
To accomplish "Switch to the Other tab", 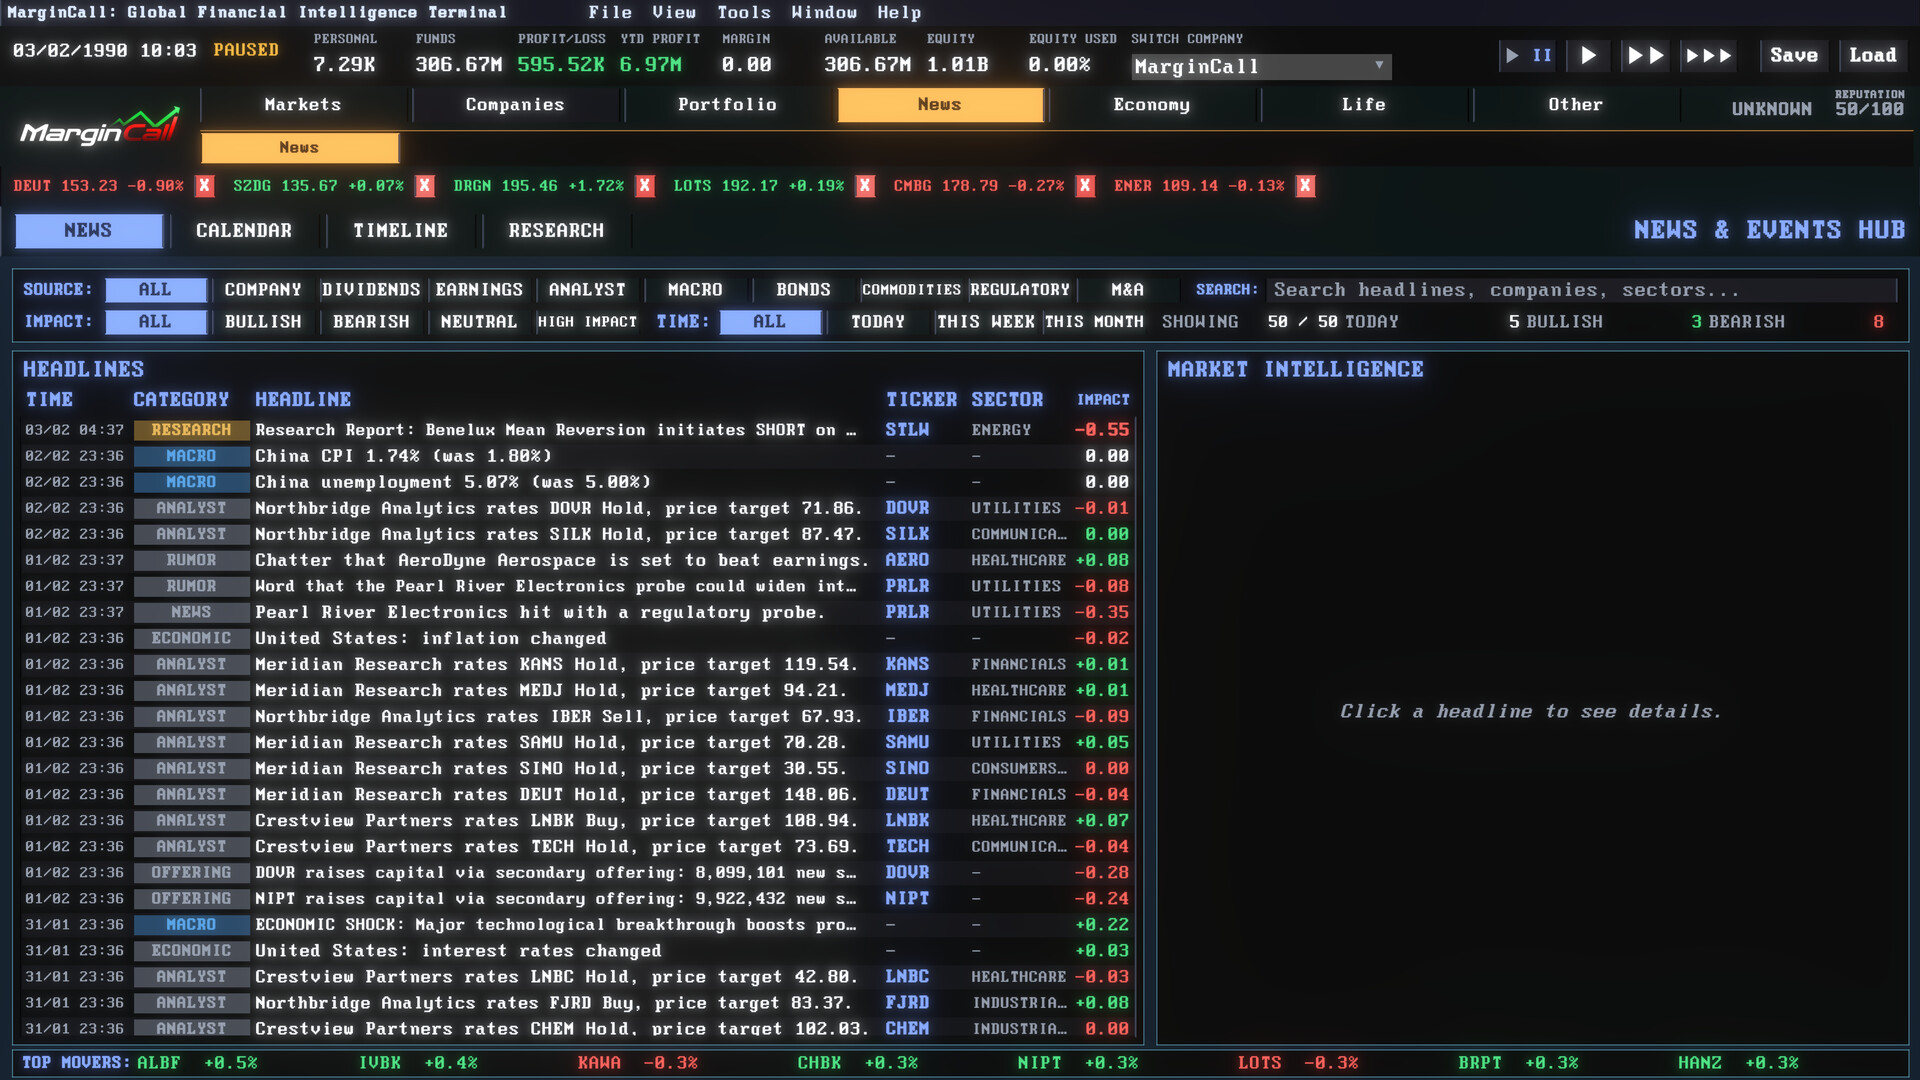I will (x=1576, y=105).
